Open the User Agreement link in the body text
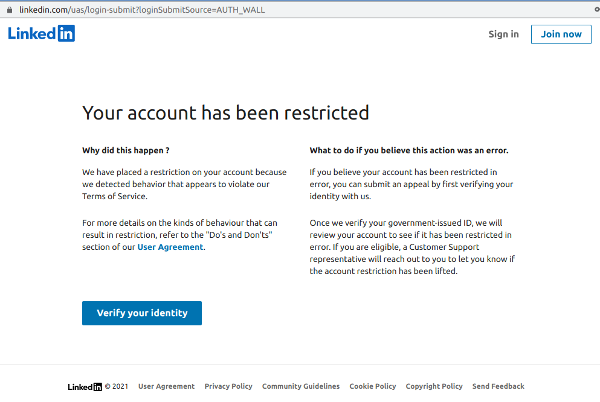This screenshot has height=402, width=600. pyautogui.click(x=170, y=247)
